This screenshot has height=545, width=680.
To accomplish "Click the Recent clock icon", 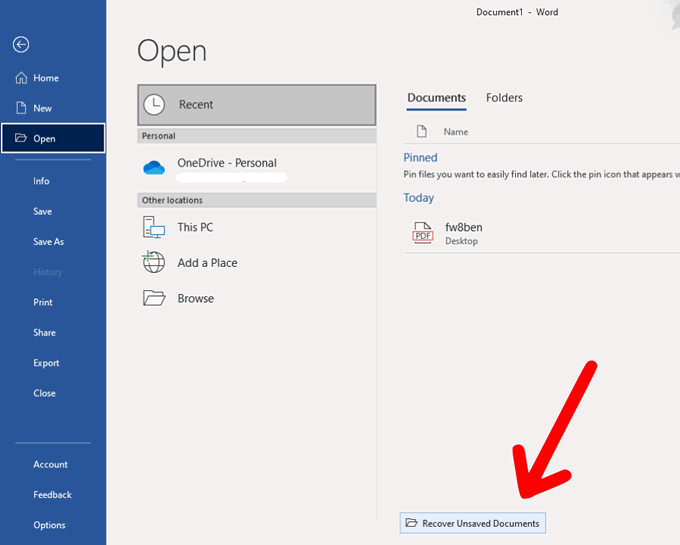I will [x=154, y=104].
